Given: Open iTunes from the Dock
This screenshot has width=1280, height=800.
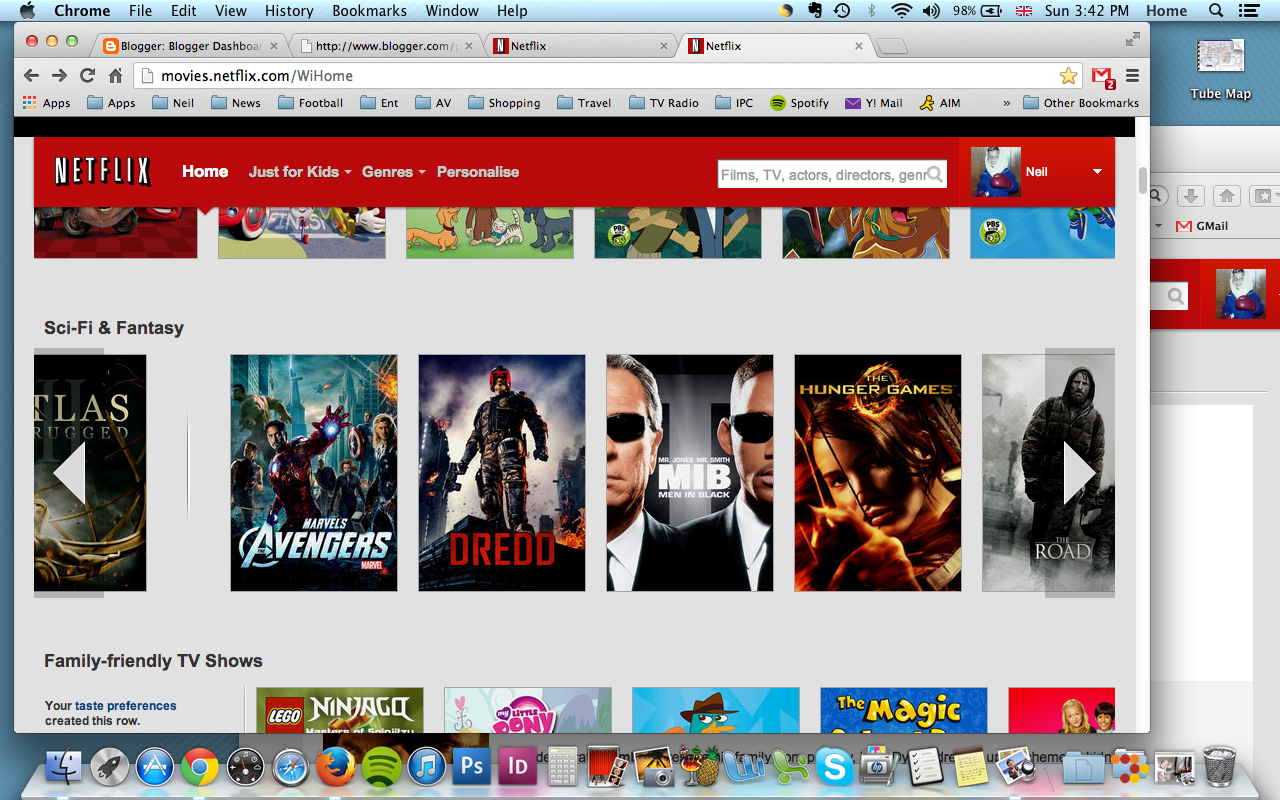Looking at the screenshot, I should coord(426,767).
